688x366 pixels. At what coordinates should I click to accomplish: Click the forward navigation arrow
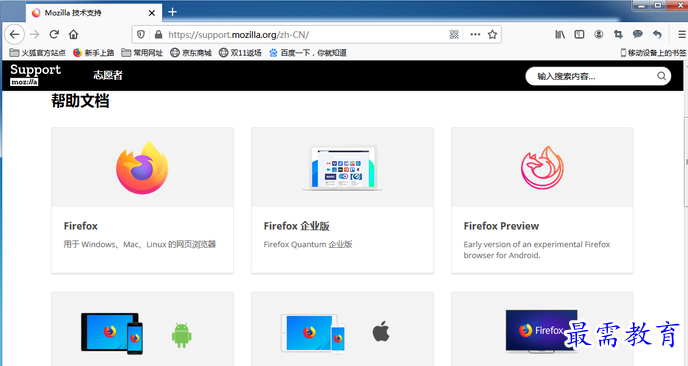click(35, 34)
